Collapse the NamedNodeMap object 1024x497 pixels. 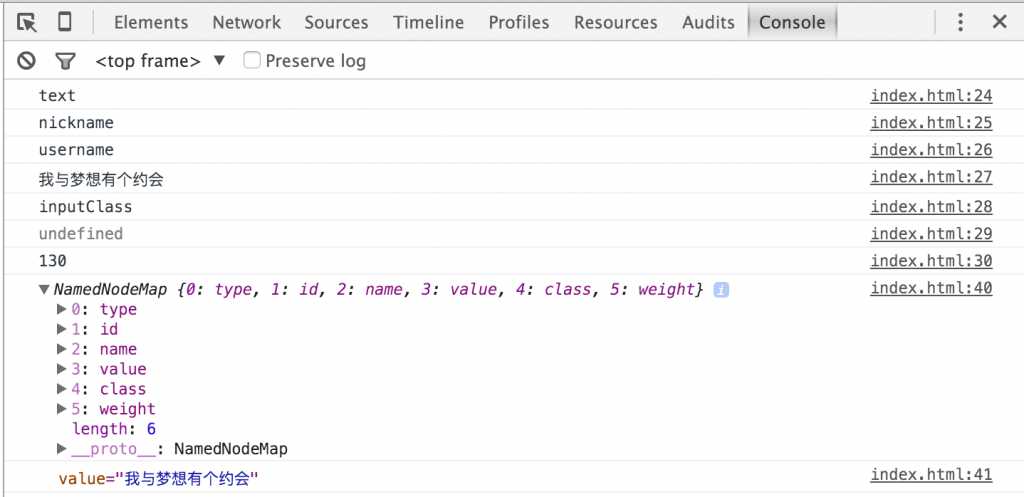point(44,289)
